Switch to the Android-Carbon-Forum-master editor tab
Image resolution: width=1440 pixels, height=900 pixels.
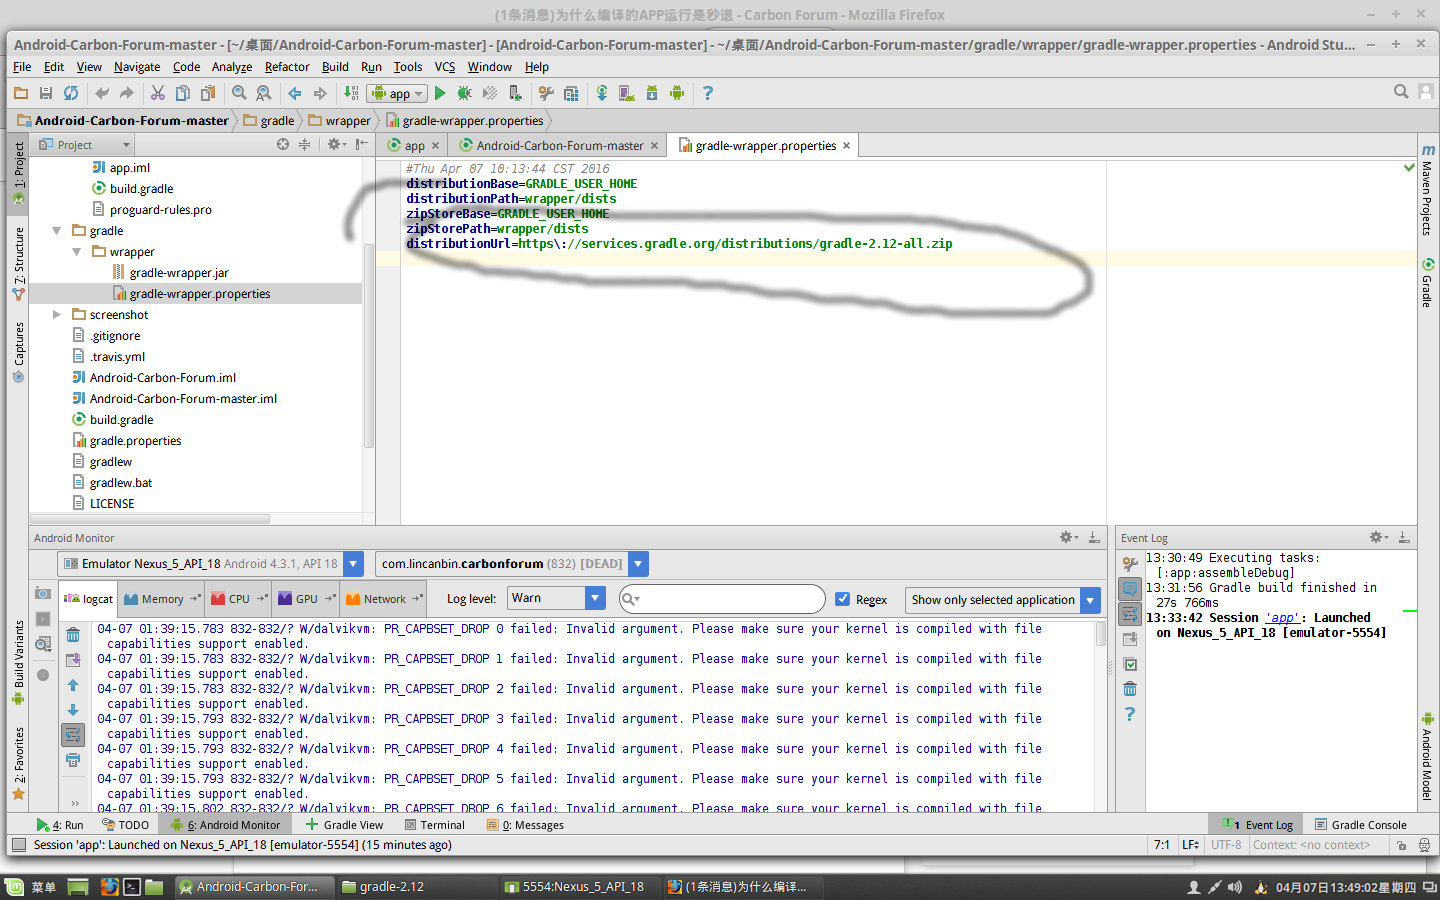pos(559,146)
